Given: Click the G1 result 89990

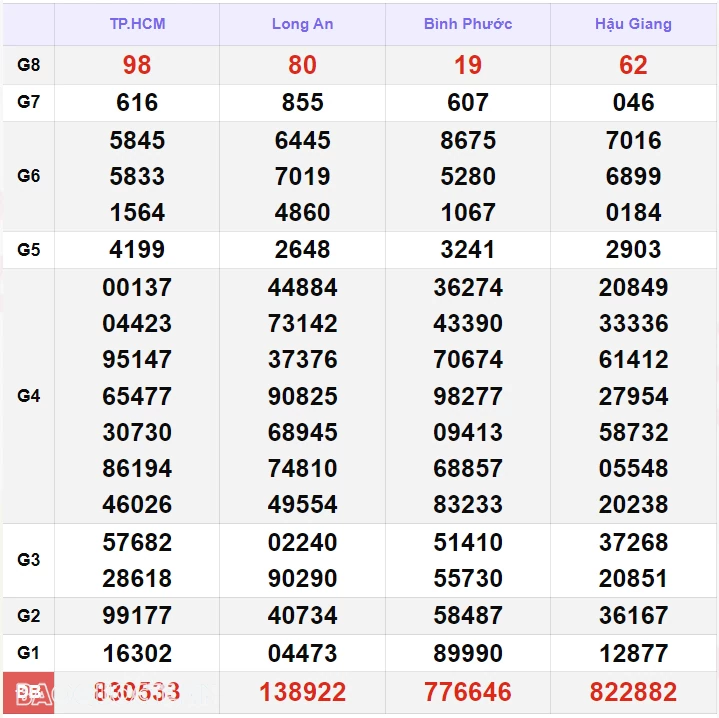Looking at the screenshot, I should pos(467,653).
